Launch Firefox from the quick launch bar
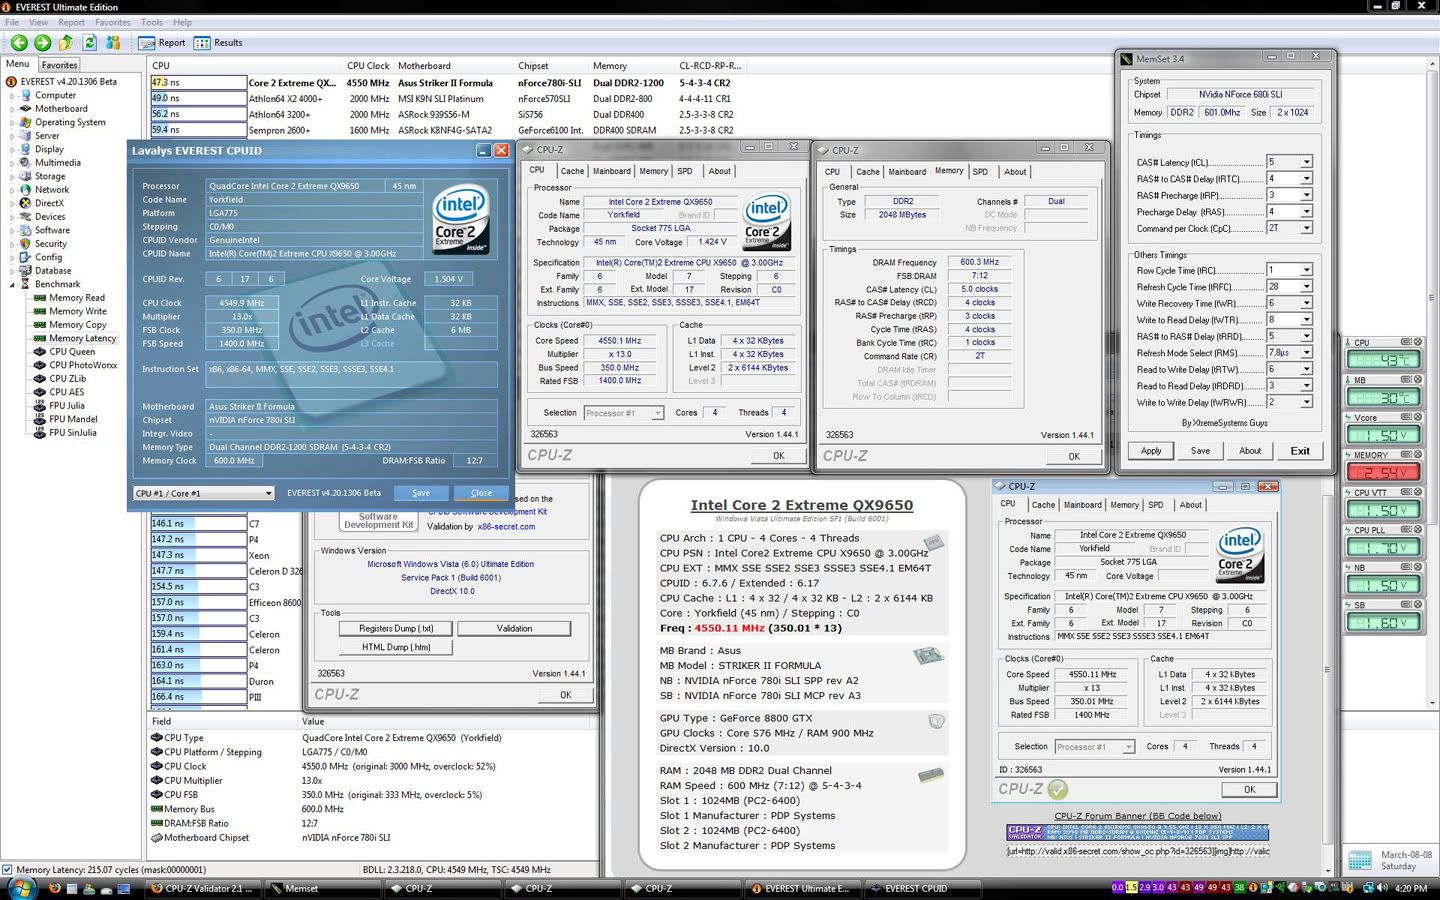Viewport: 1440px width, 900px height. 55,888
